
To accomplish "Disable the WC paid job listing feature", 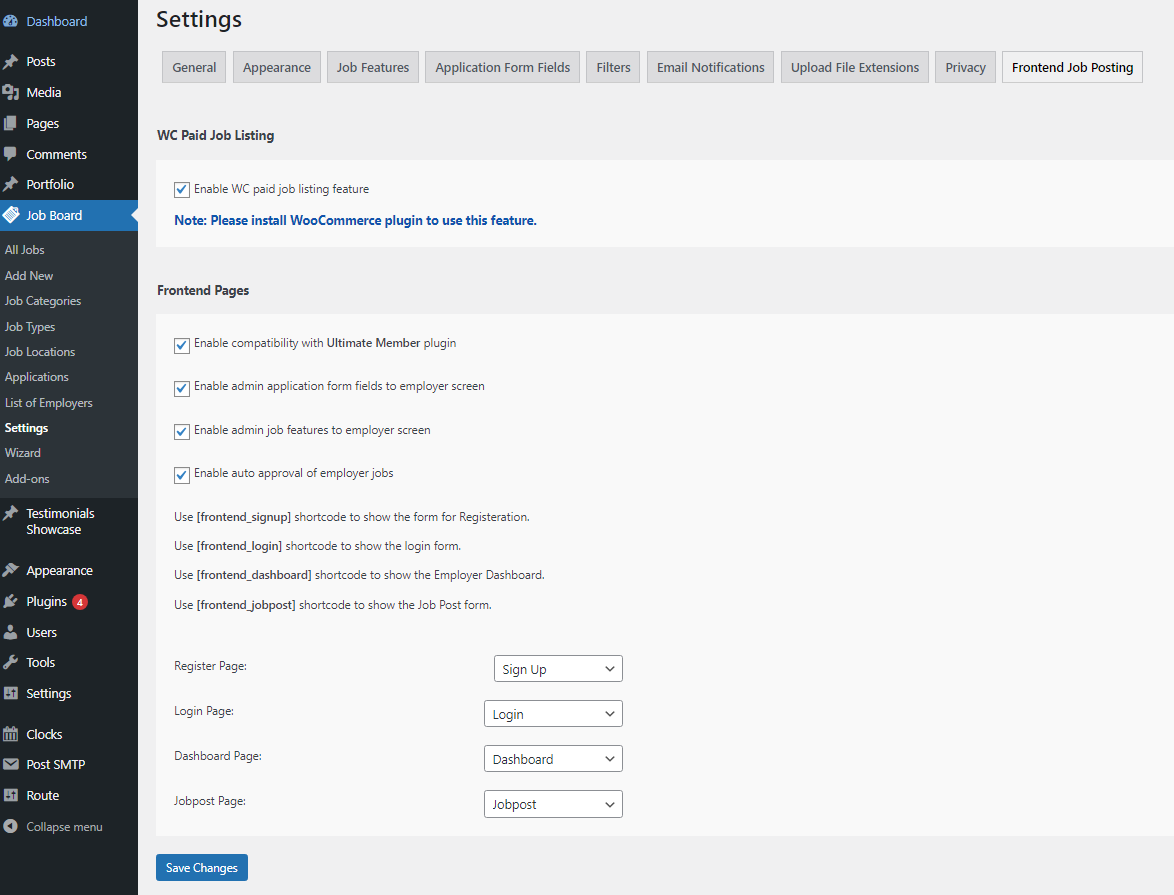I will tap(181, 189).
